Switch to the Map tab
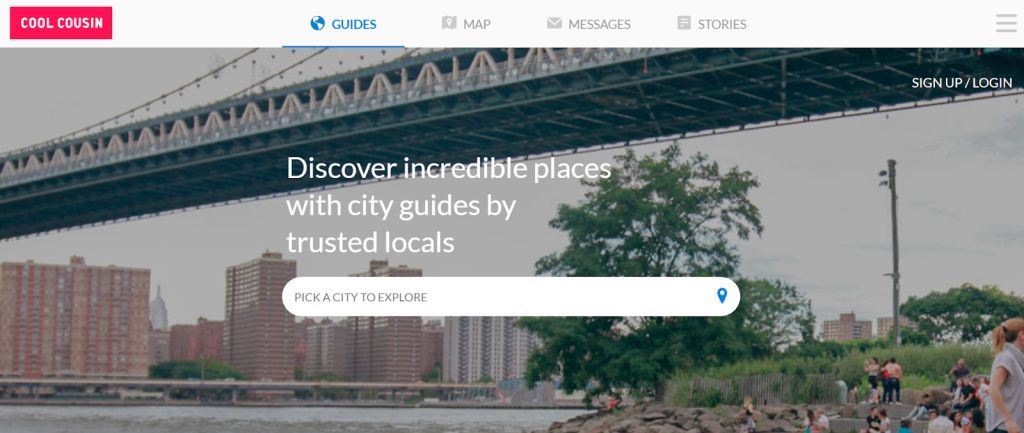 click(477, 24)
